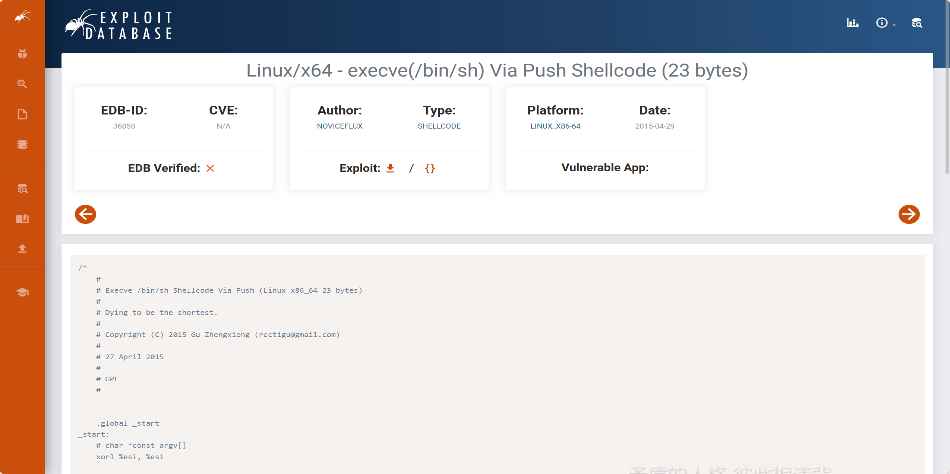
Task: Open SearchSploit Manual book icon
Action: [22, 219]
